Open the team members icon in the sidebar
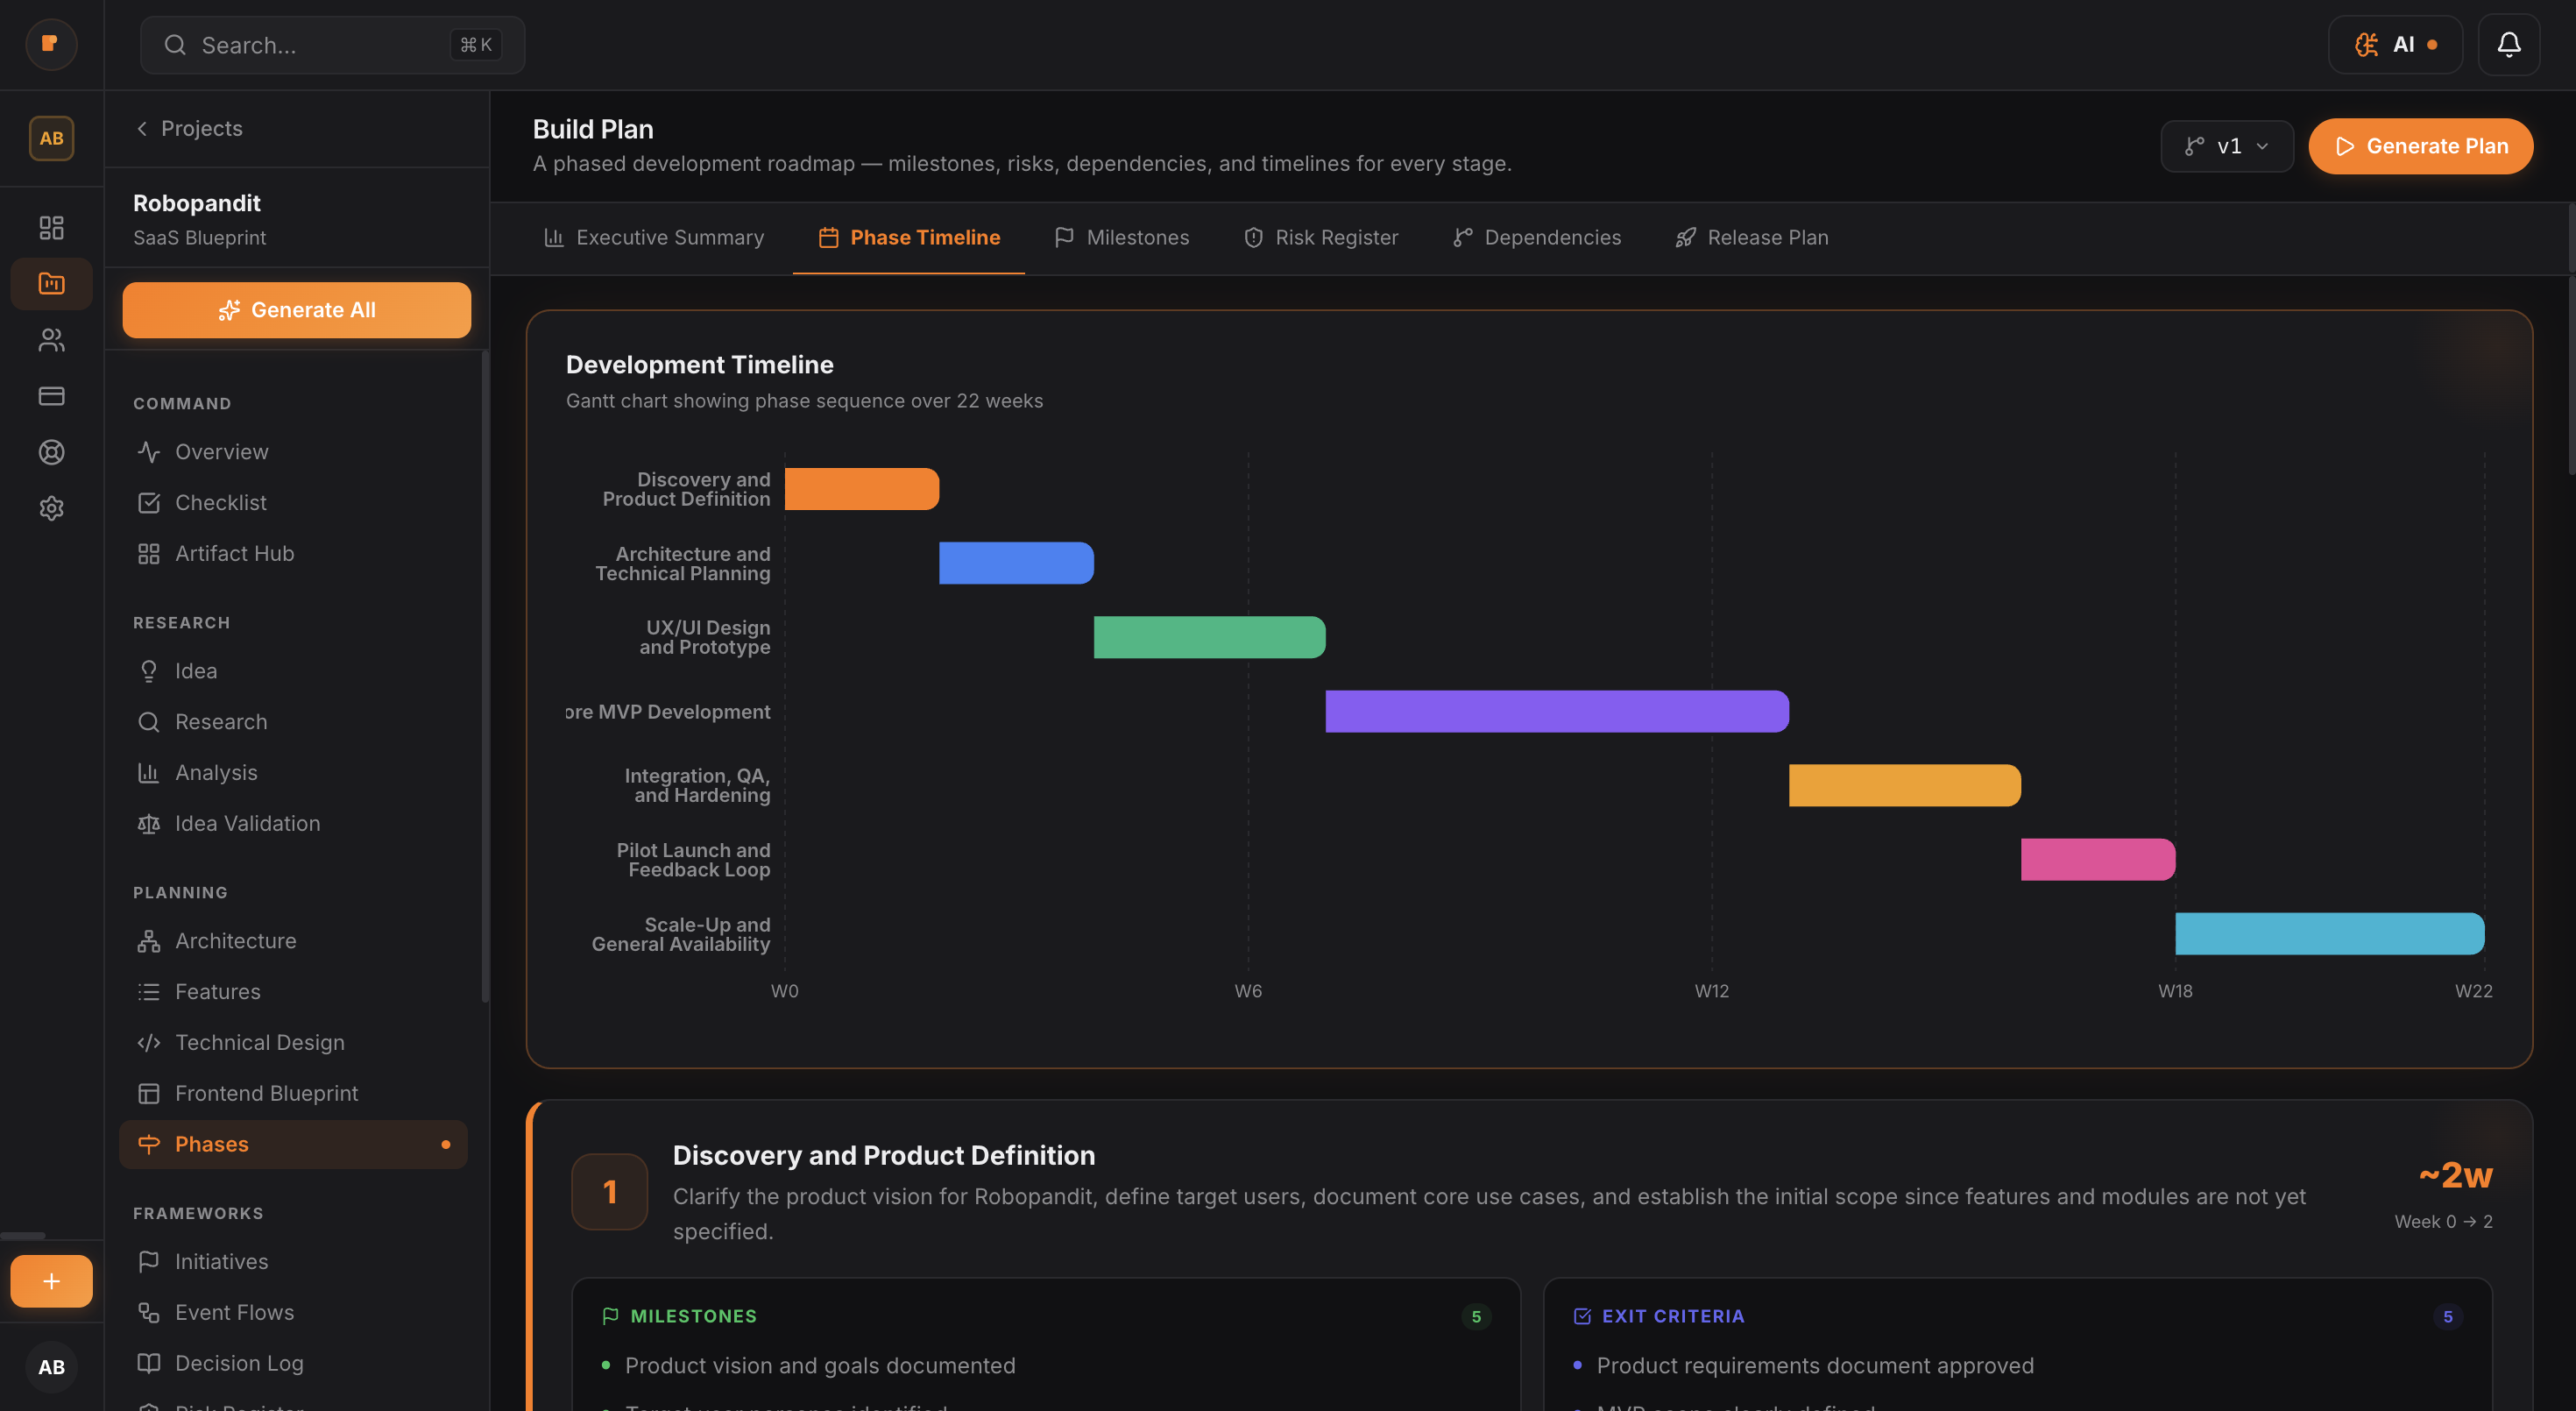Screen dimensions: 2576x1411 [51, 340]
